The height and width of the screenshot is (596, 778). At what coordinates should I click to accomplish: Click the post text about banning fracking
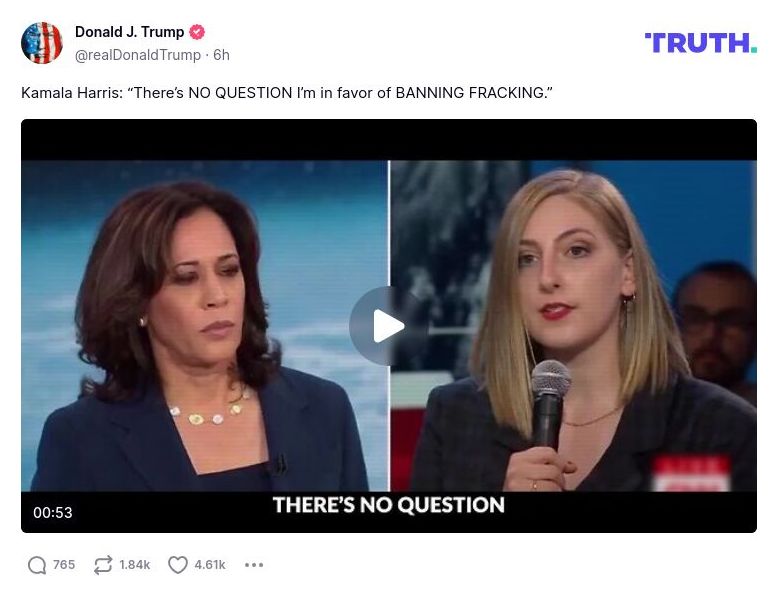click(x=287, y=93)
